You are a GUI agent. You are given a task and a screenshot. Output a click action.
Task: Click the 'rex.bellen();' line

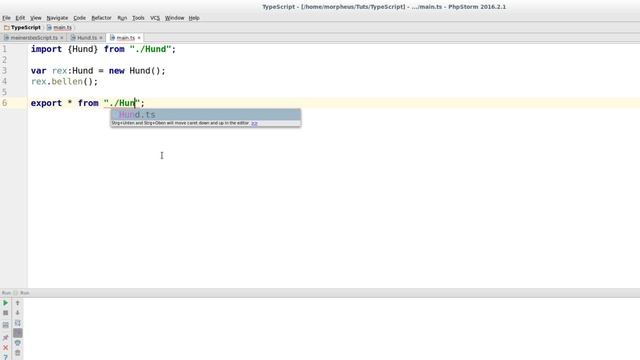[64, 82]
